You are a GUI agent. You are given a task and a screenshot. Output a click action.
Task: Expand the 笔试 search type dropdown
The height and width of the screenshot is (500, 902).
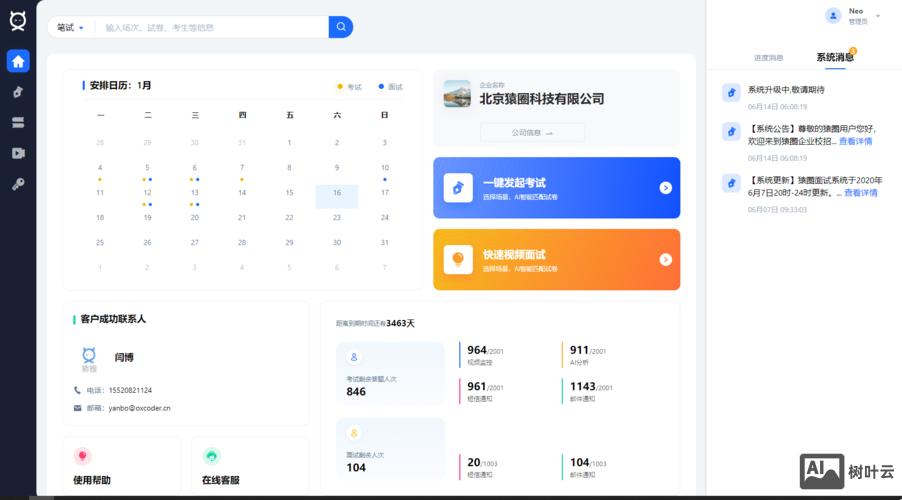(70, 28)
